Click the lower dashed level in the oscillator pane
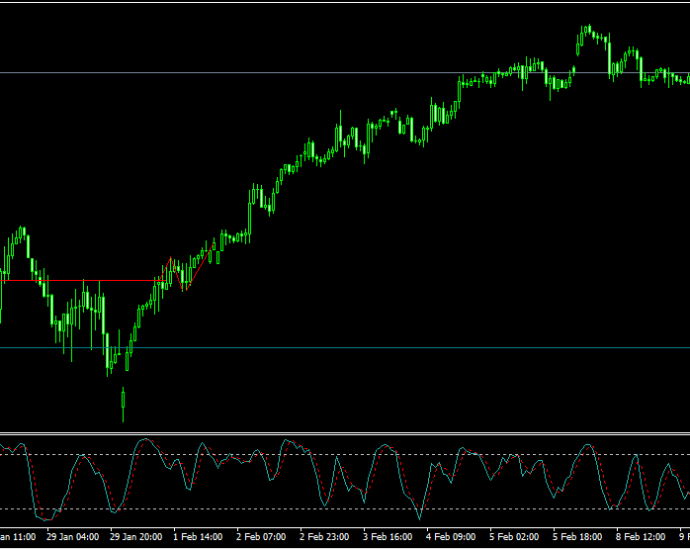690x550 pixels. point(345,509)
